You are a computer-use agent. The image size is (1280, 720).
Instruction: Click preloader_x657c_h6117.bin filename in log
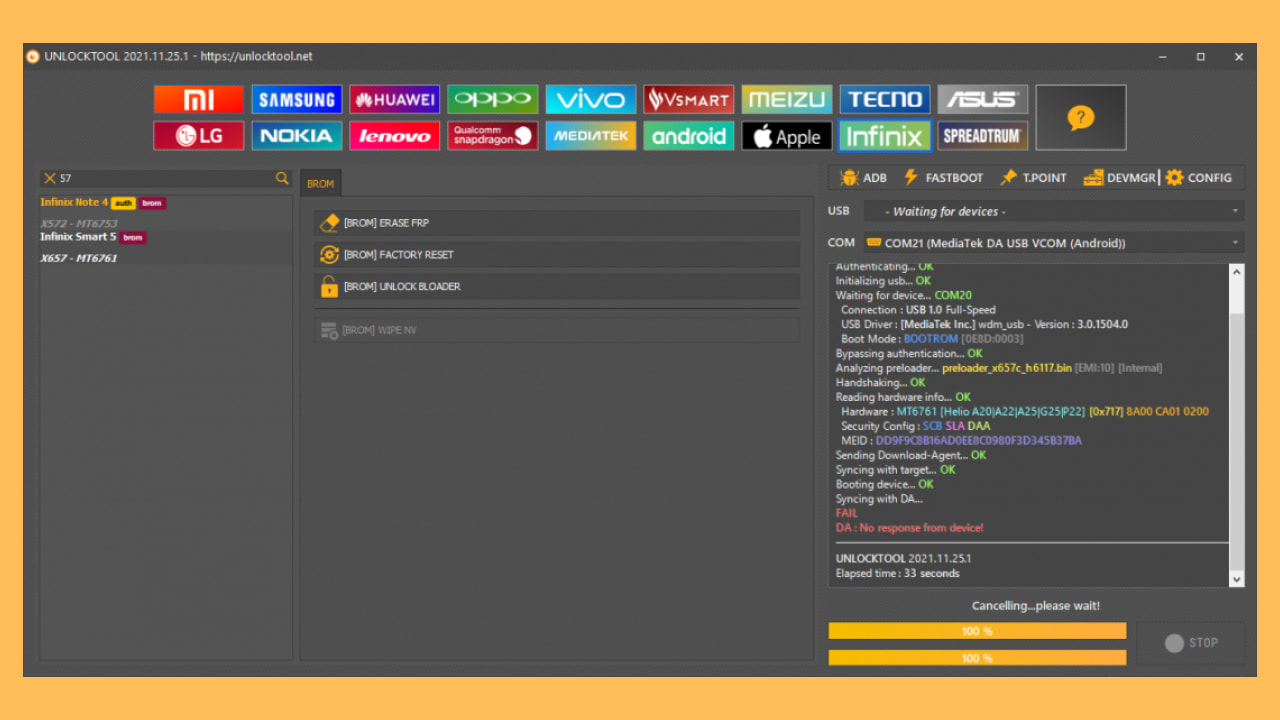[1006, 368]
